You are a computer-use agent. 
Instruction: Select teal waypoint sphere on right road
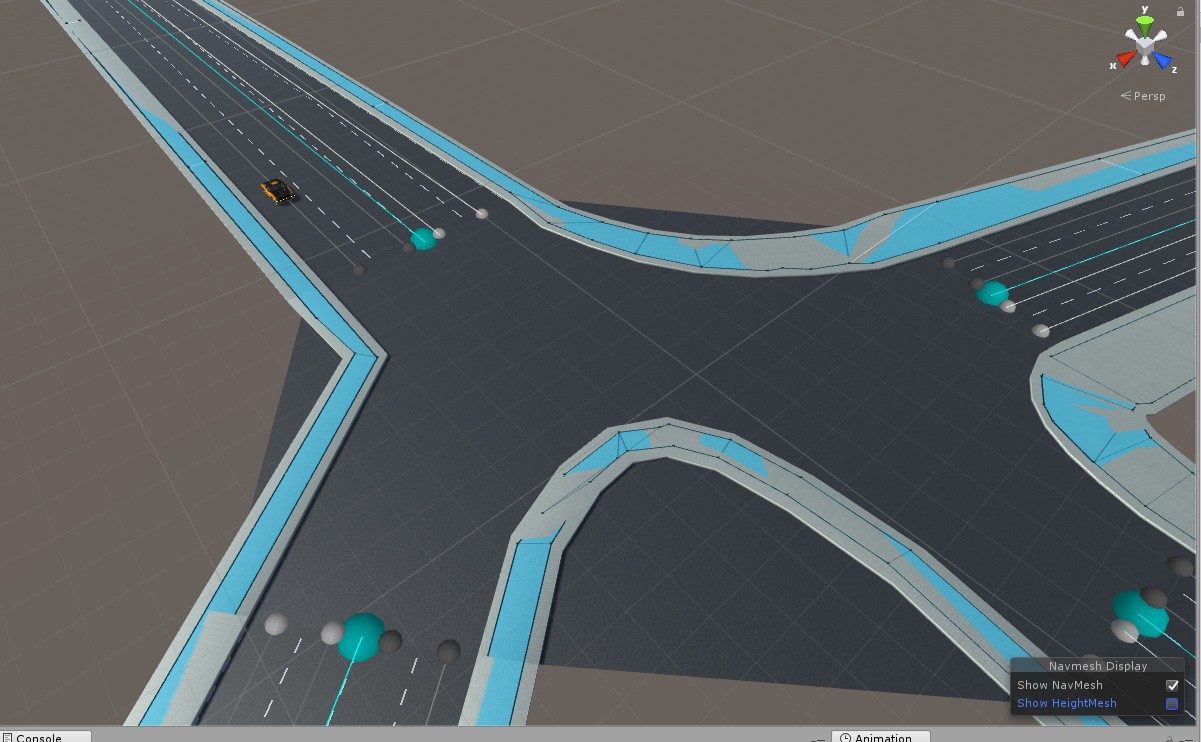tap(992, 292)
